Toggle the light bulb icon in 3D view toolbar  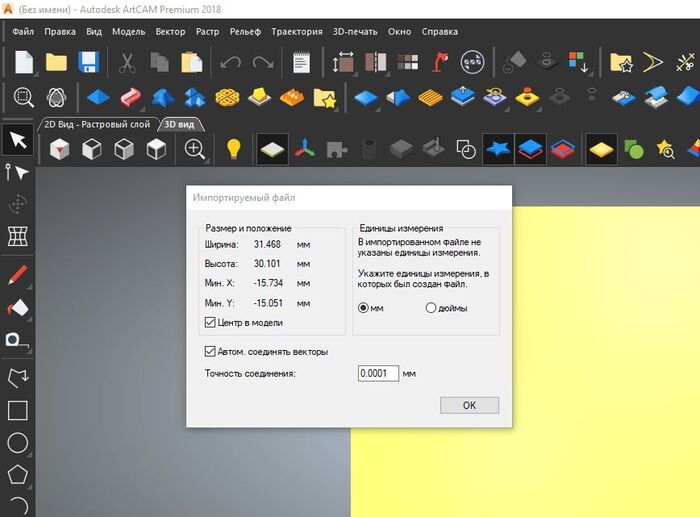(233, 150)
